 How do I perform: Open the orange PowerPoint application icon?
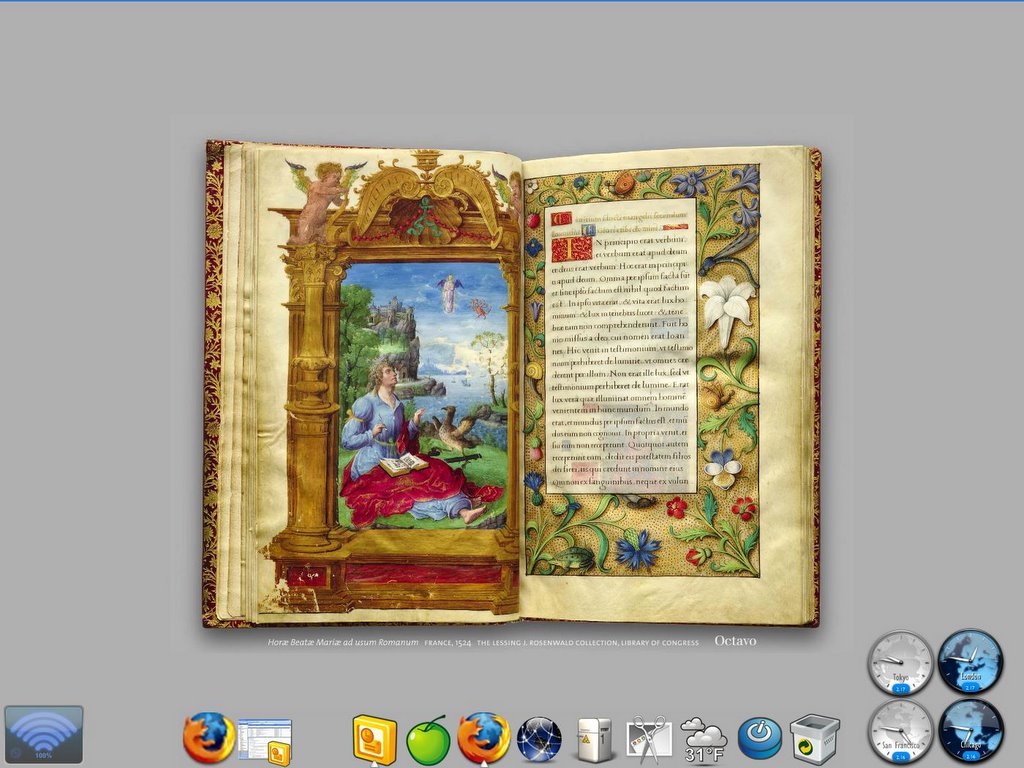374,740
